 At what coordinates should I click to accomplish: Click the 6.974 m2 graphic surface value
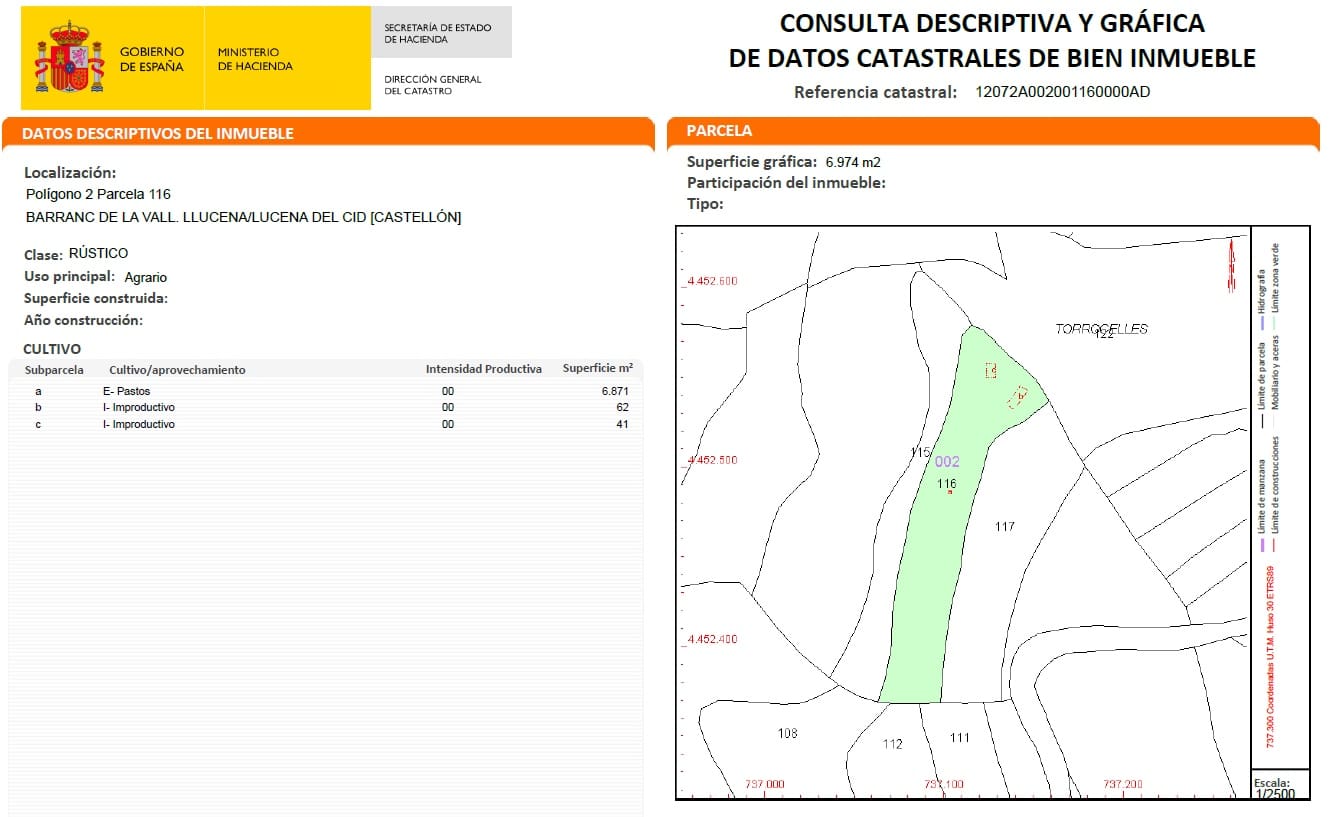pos(853,162)
